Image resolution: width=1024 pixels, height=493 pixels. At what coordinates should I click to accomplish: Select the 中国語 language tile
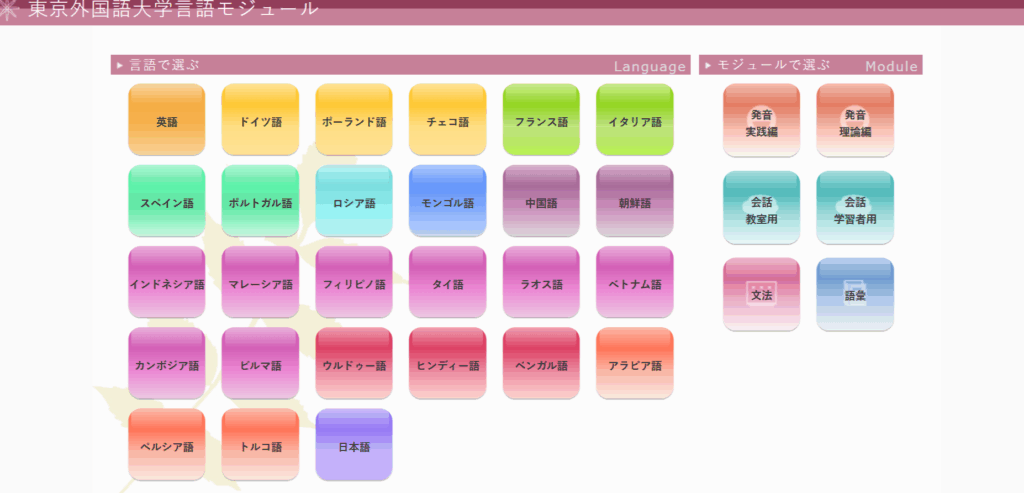[541, 200]
